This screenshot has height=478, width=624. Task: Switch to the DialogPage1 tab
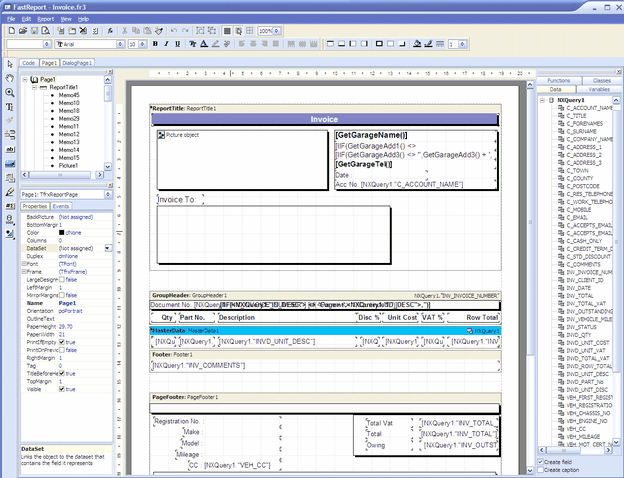77,63
